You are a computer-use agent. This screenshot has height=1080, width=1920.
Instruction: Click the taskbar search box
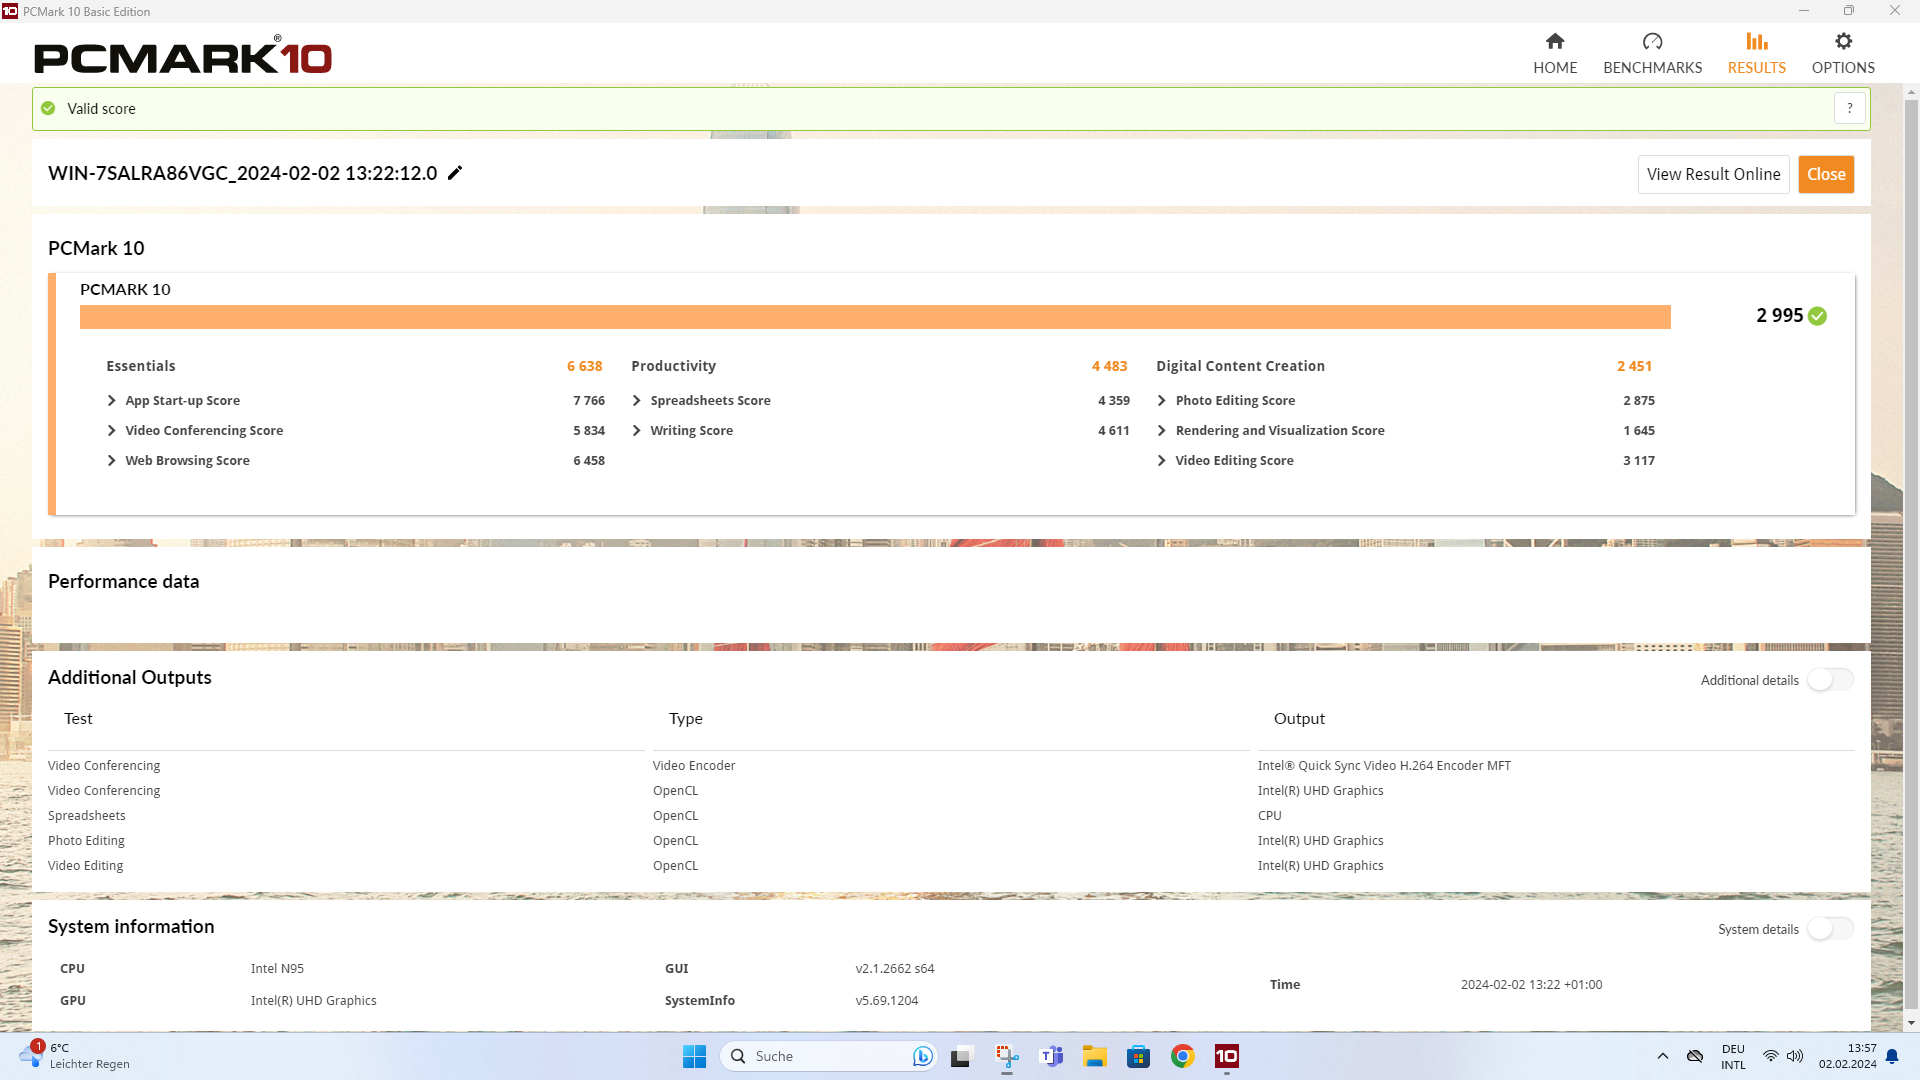pyautogui.click(x=828, y=1056)
